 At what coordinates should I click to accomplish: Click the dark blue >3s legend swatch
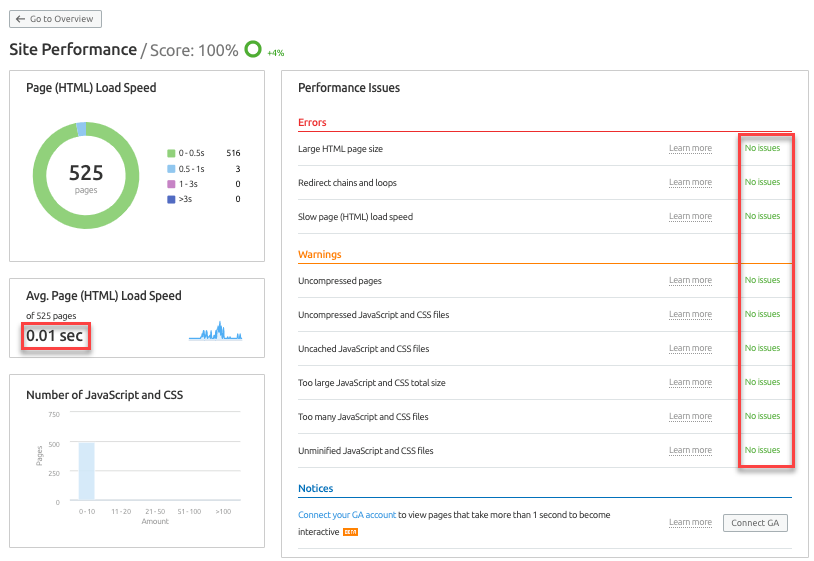pos(171,199)
